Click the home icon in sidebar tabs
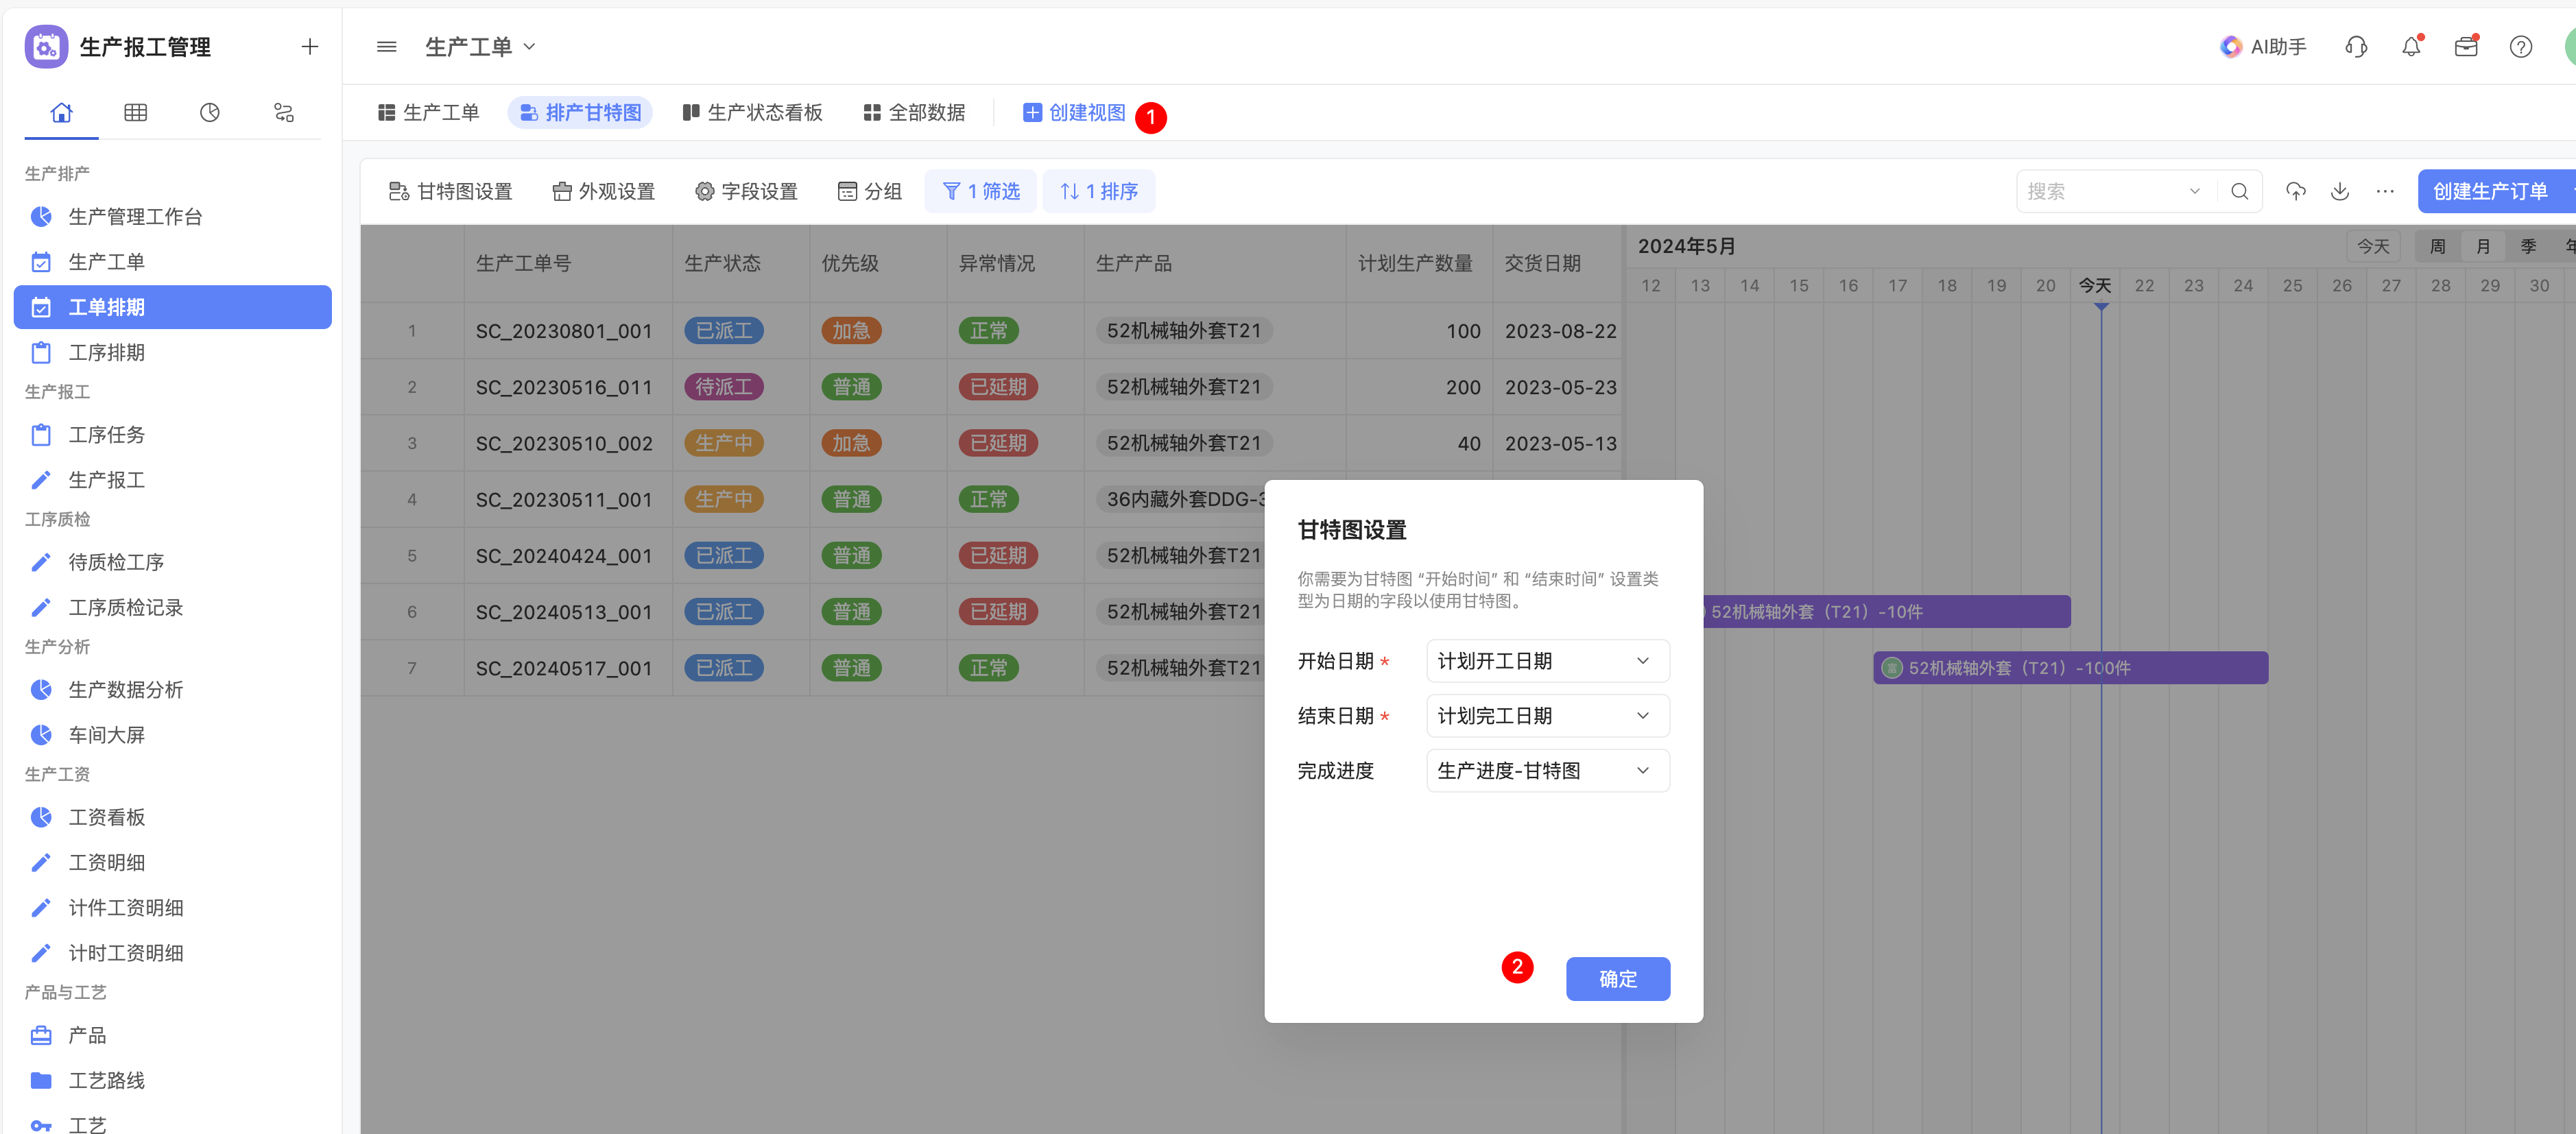This screenshot has width=2576, height=1134. click(62, 112)
